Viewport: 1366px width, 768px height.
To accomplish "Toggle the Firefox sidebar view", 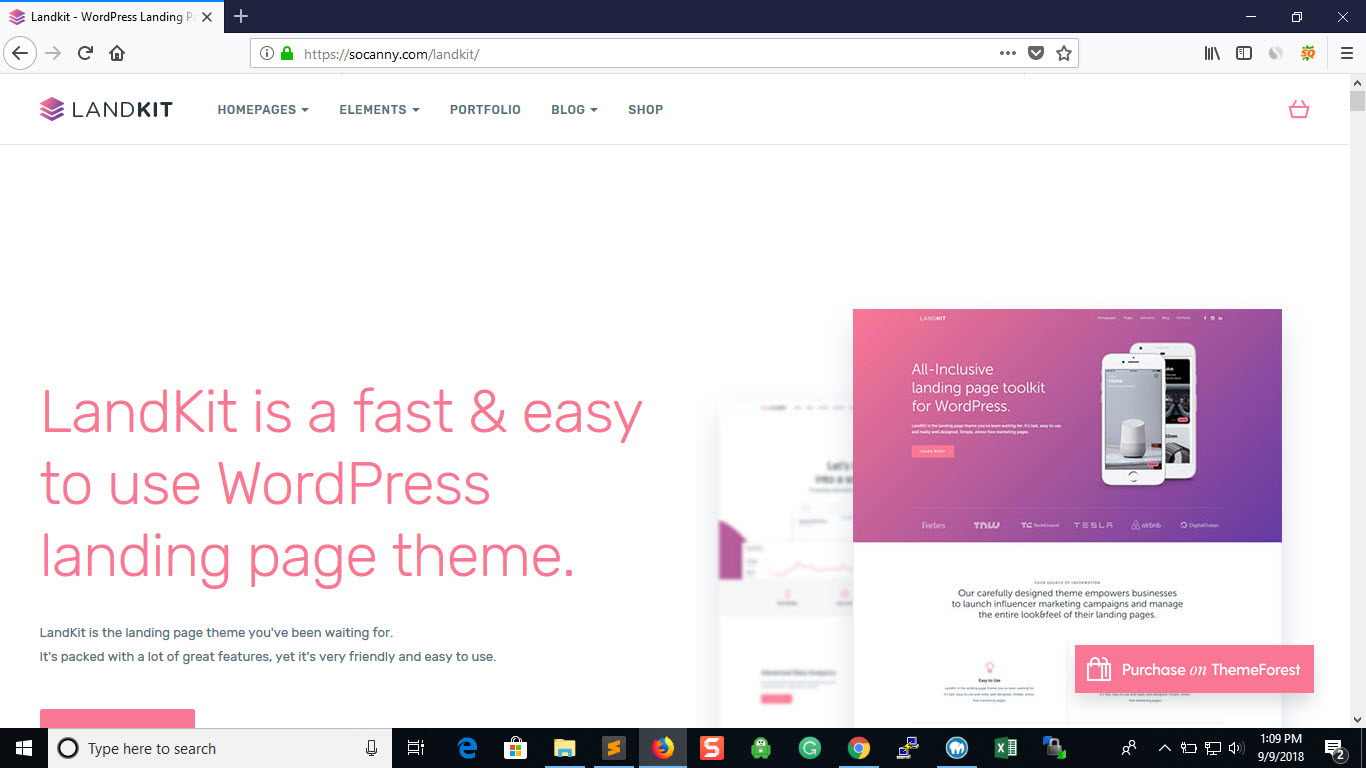I will pyautogui.click(x=1244, y=53).
